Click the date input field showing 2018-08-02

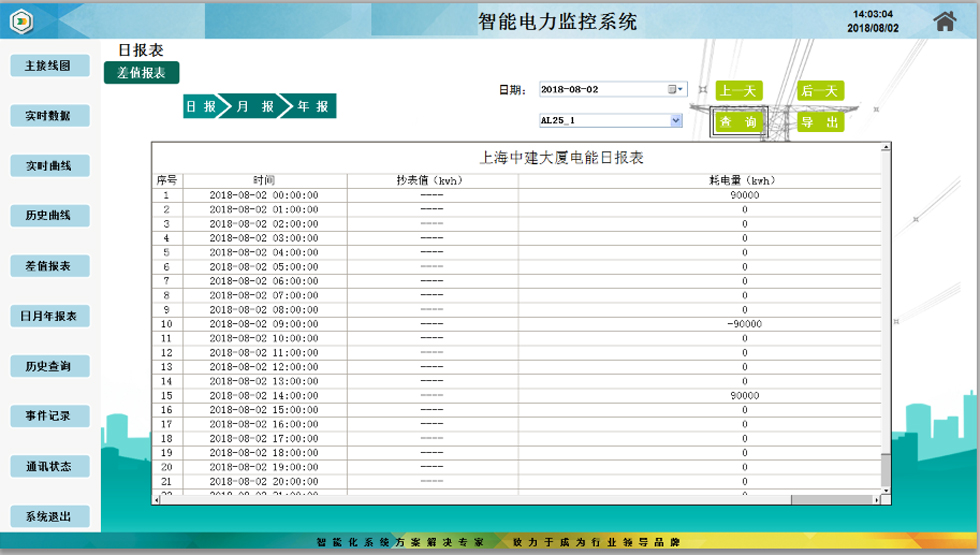(x=602, y=89)
